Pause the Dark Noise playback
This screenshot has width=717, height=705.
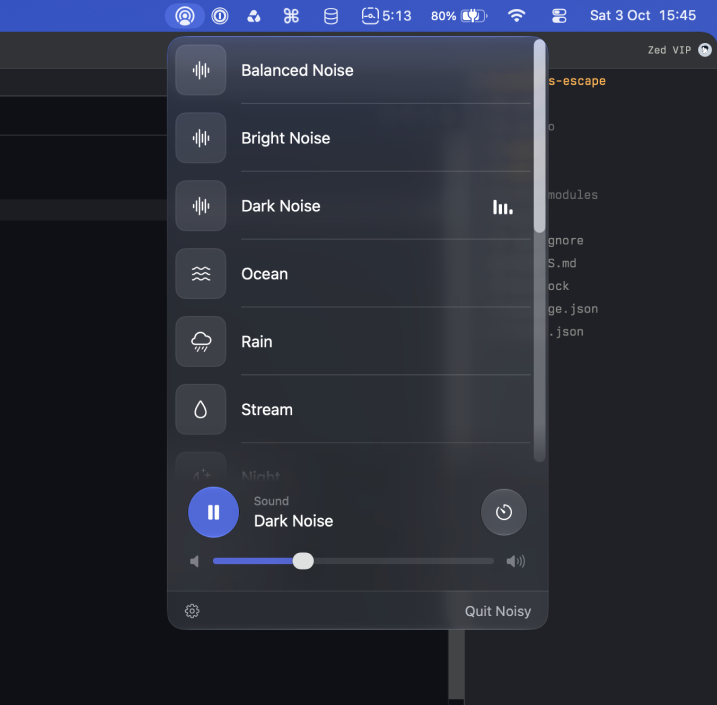[x=214, y=512]
